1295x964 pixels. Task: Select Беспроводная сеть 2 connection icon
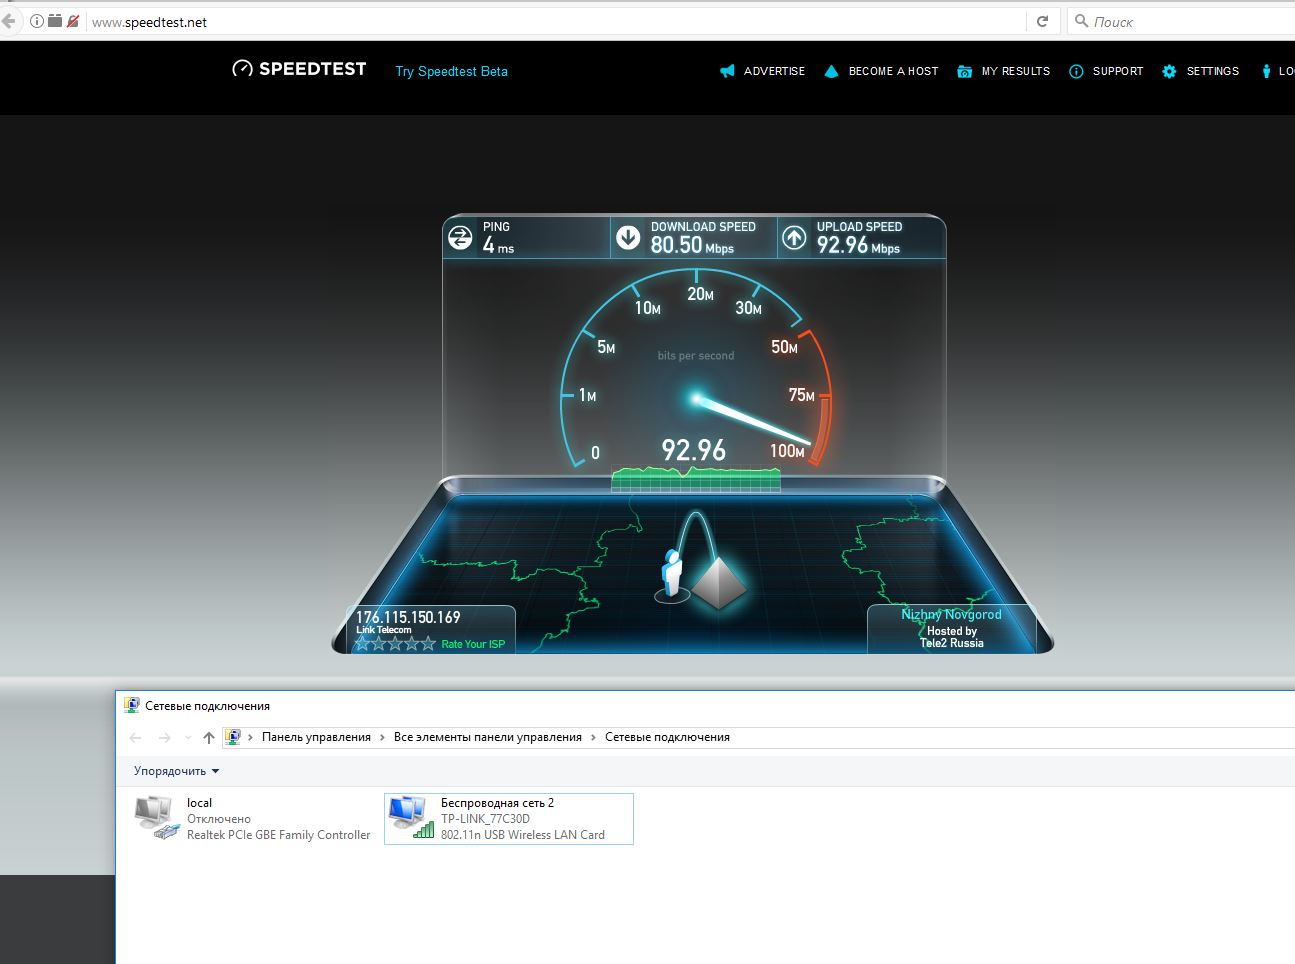411,818
